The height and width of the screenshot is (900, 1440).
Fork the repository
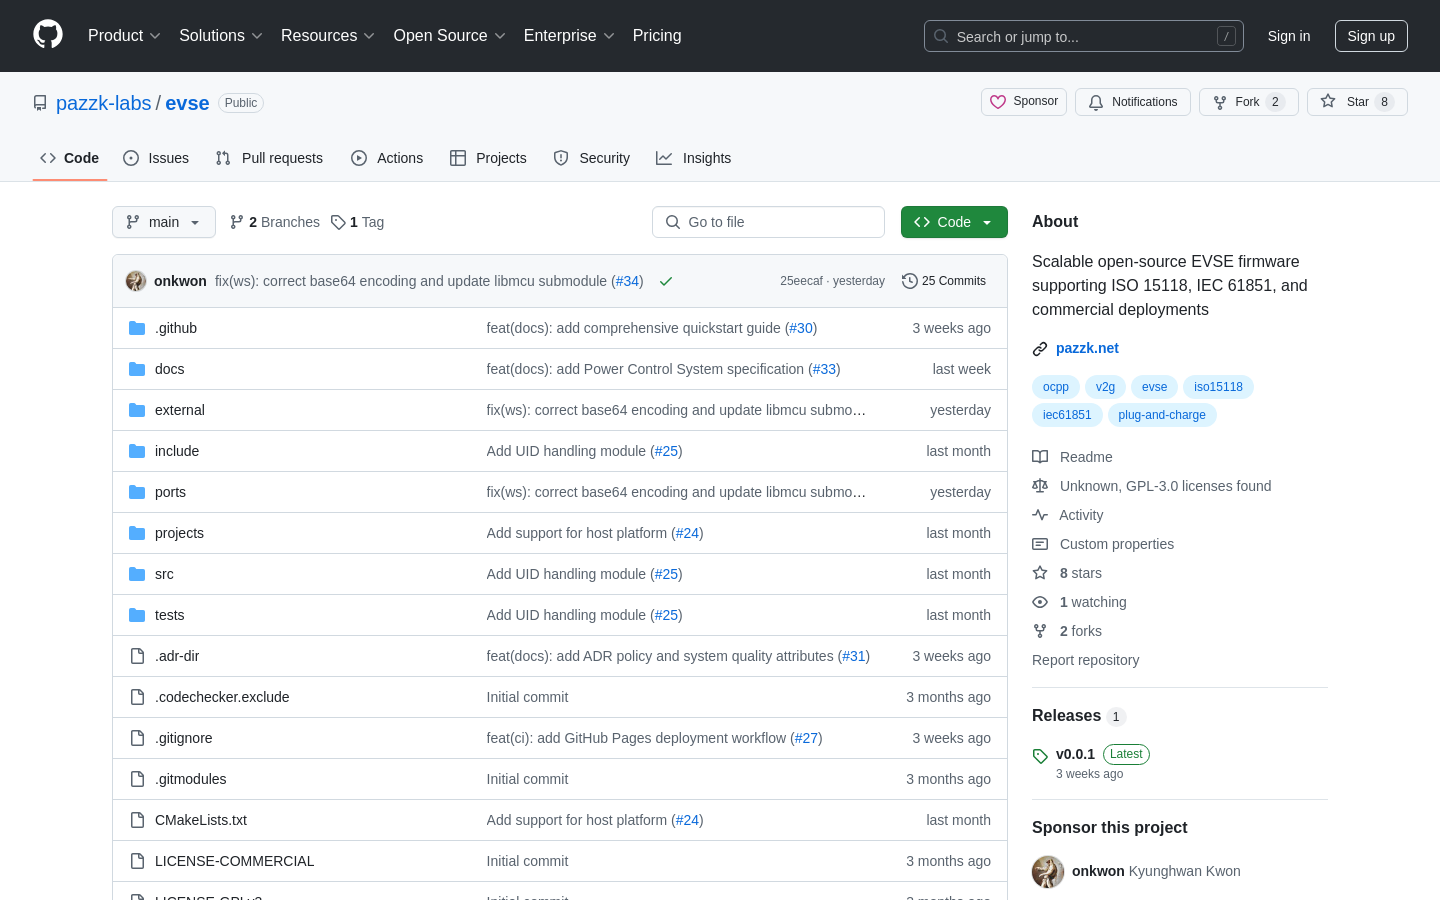click(1249, 102)
